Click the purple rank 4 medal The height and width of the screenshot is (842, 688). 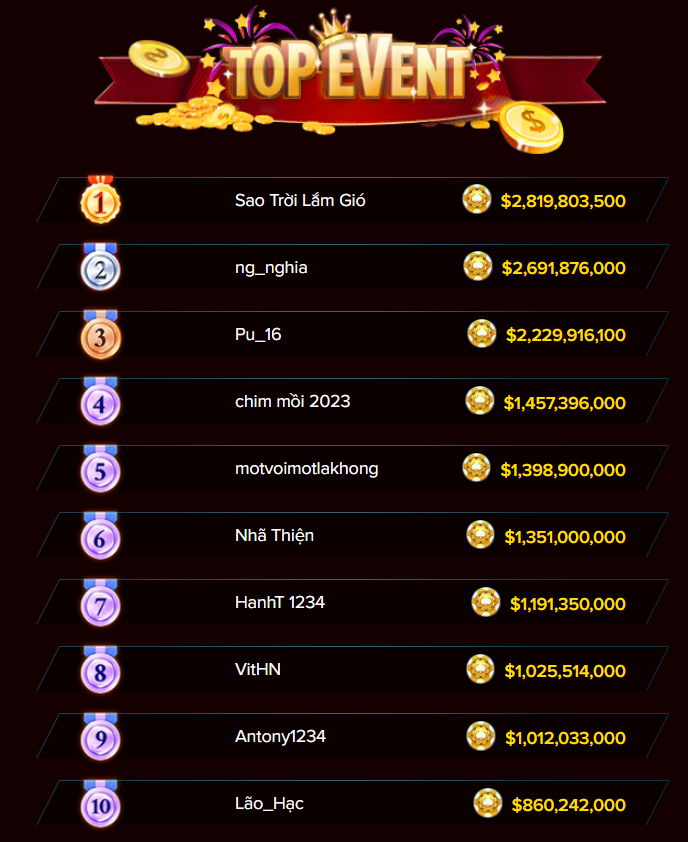(x=100, y=402)
